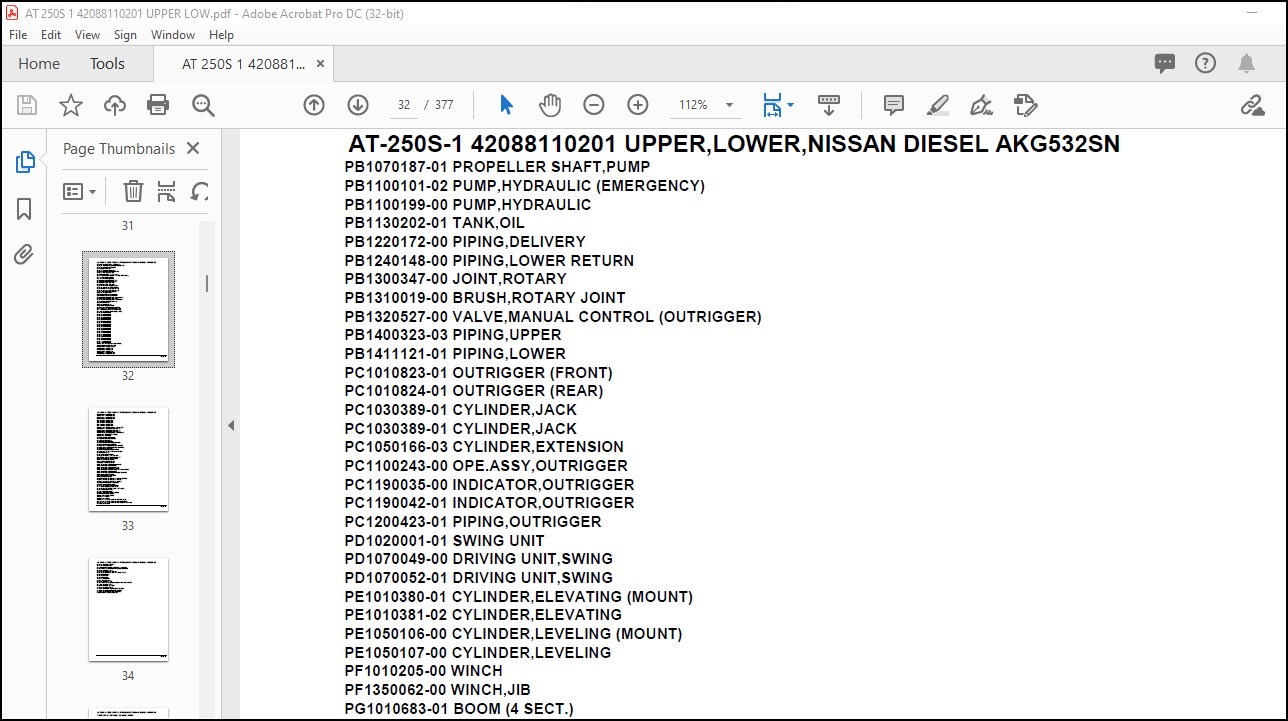1288x721 pixels.
Task: Open the Help question mark icon
Action: (1206, 64)
